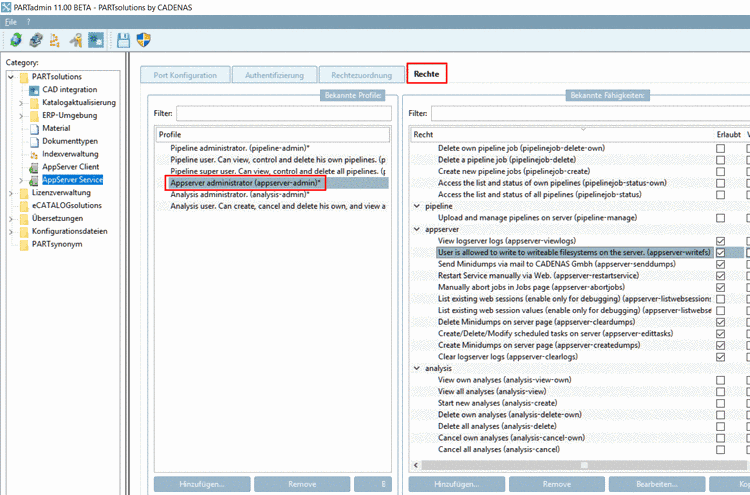
Task: Click the Recht column header
Action: (562, 134)
